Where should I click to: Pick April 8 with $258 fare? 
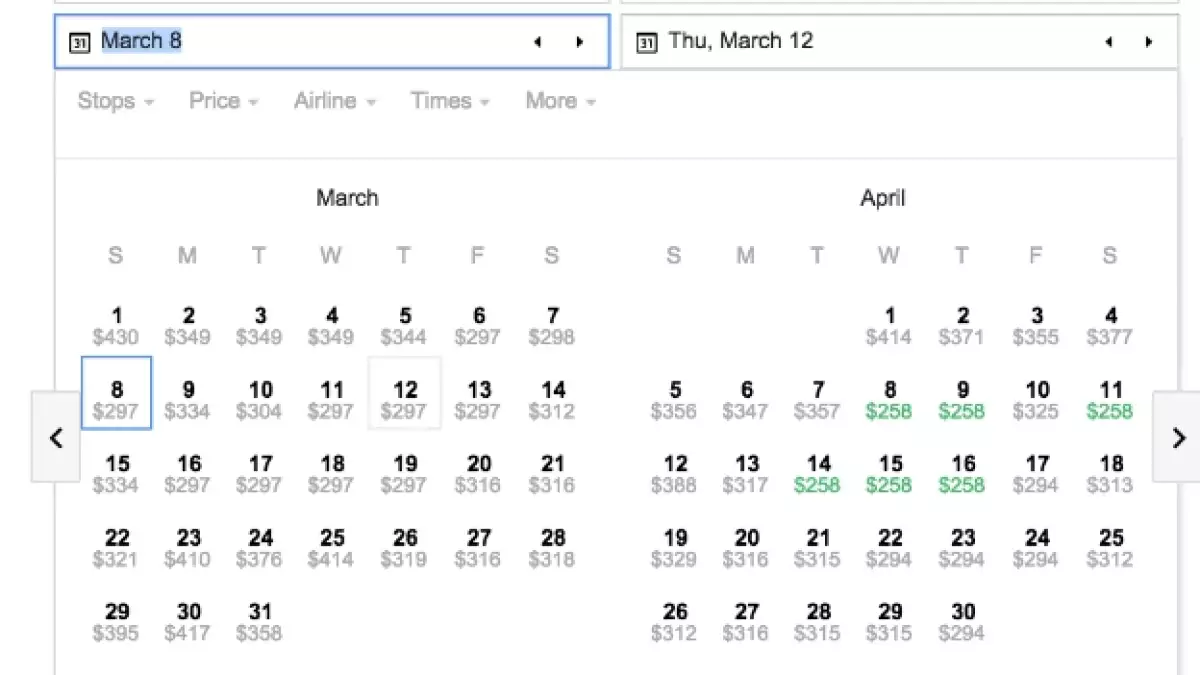889,400
